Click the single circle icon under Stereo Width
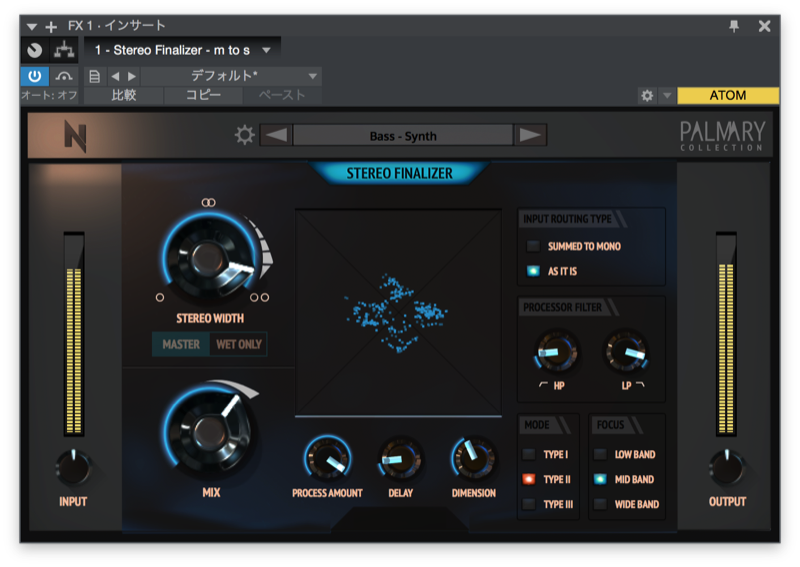The image size is (800, 567). point(160,298)
